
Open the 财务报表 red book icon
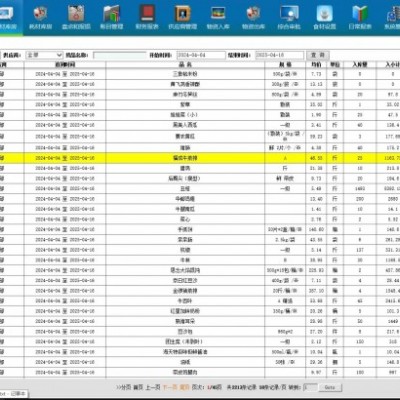(147, 17)
